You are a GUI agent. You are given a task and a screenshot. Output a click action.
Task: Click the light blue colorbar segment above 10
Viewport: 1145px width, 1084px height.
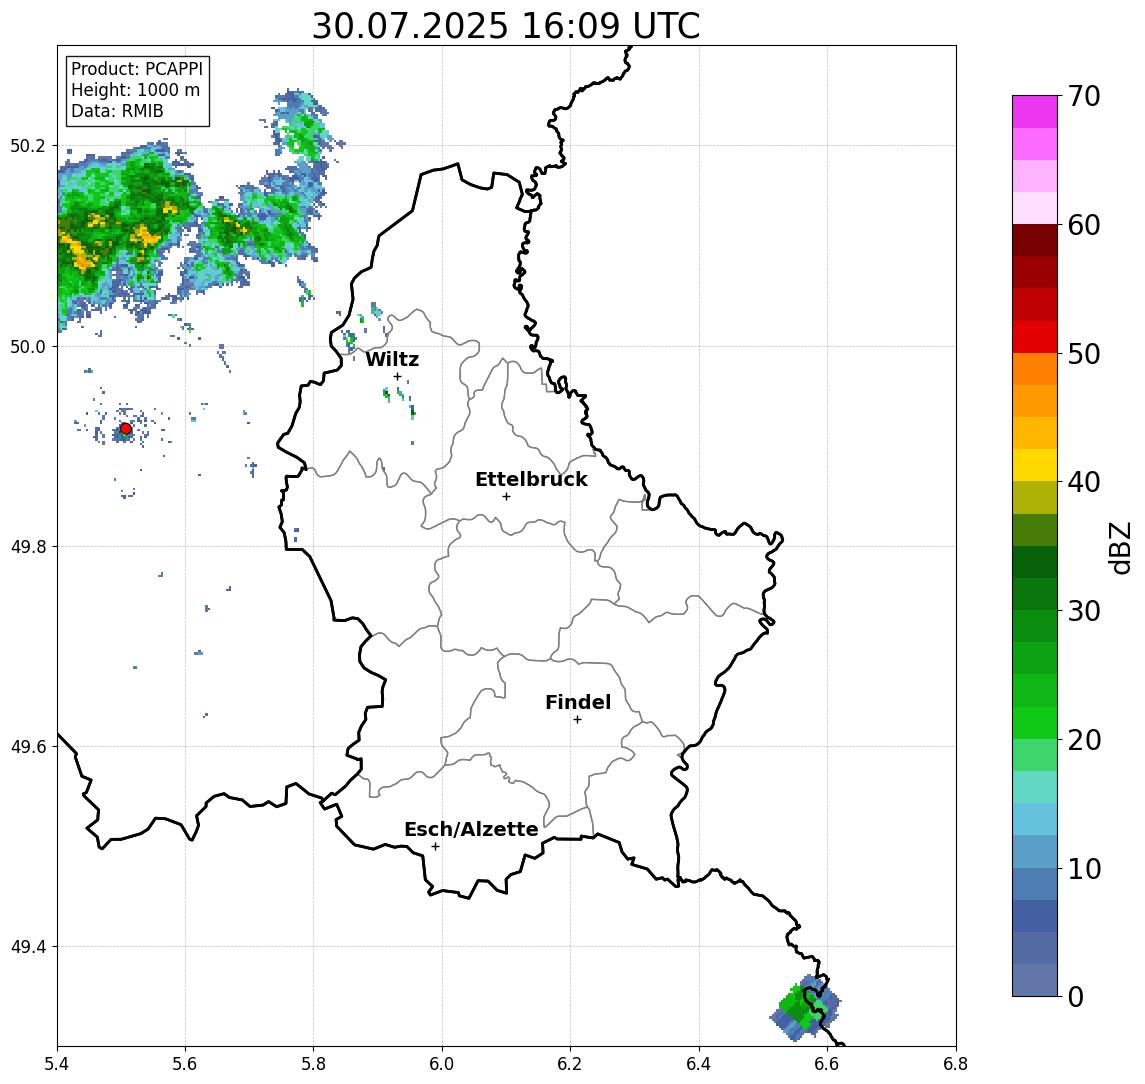coord(1035,852)
